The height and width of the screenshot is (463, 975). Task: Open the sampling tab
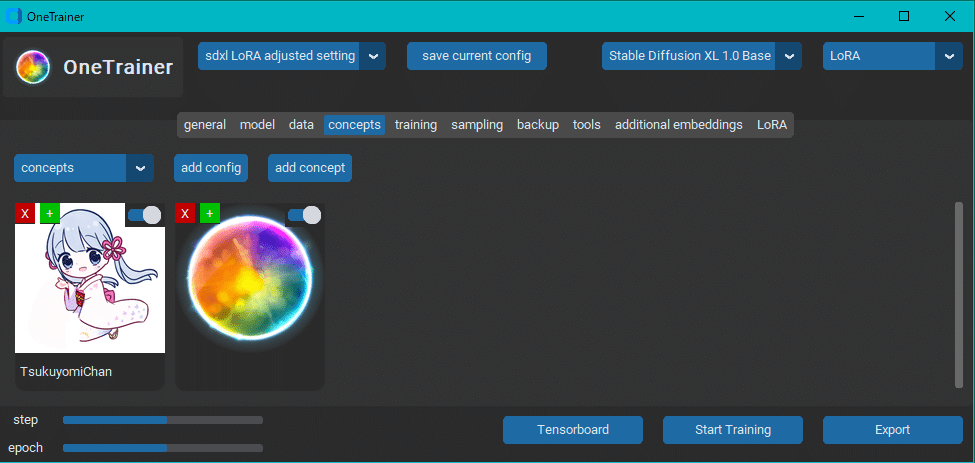pos(477,125)
